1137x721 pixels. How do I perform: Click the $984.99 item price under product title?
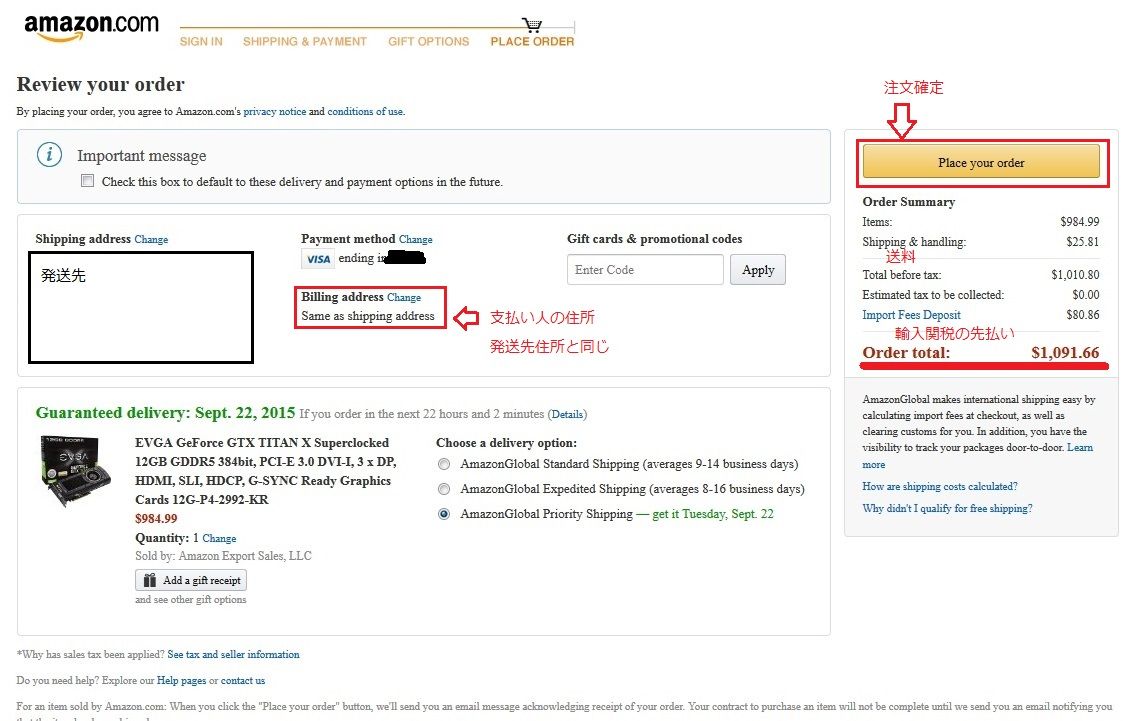pyautogui.click(x=156, y=519)
